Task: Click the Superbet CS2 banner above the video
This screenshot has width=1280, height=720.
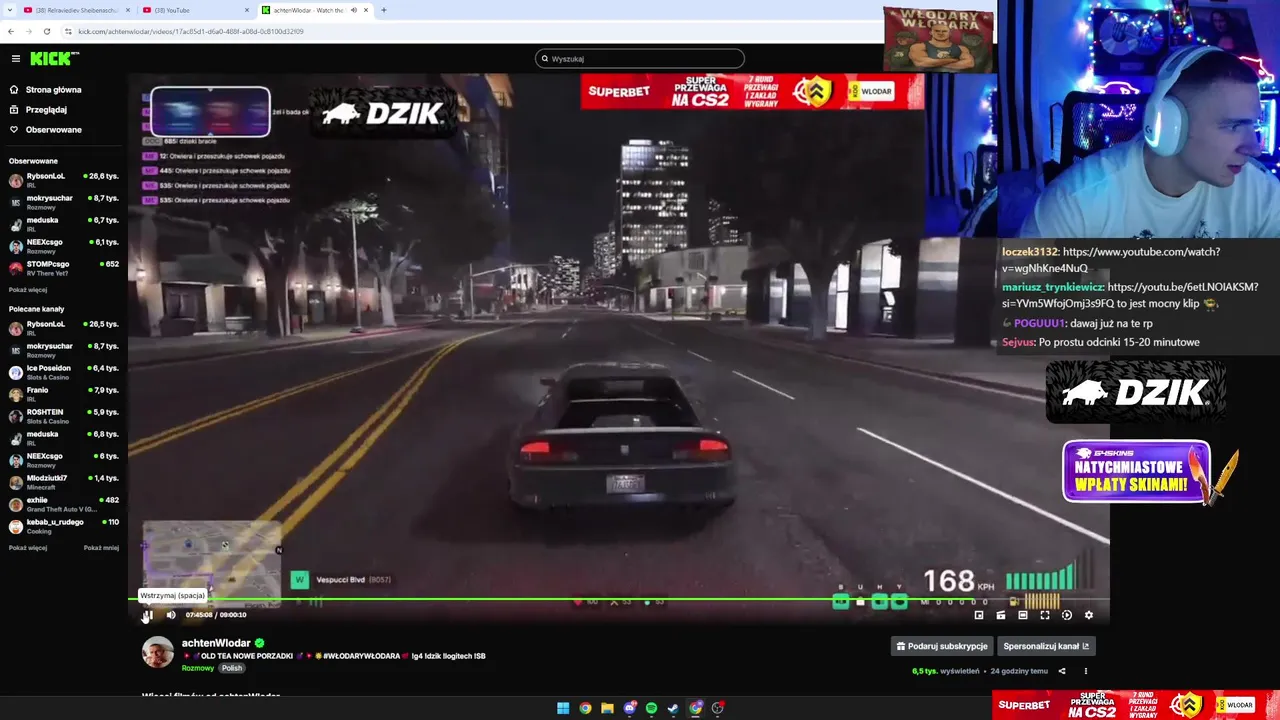Action: point(752,91)
